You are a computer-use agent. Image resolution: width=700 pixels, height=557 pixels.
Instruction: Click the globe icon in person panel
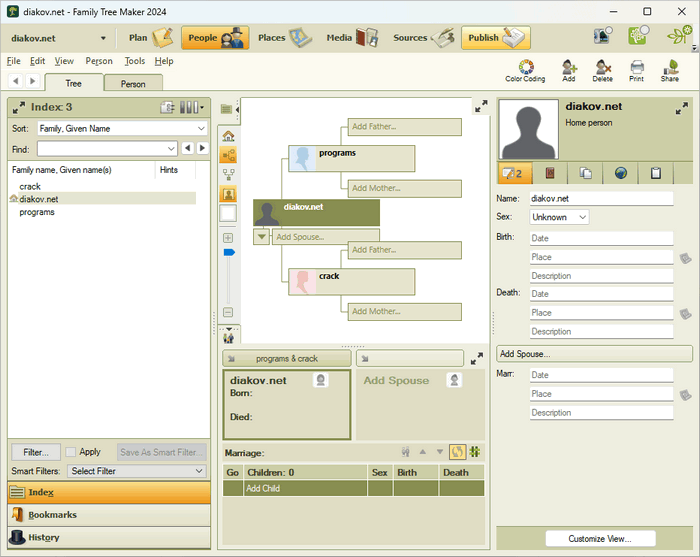tap(621, 173)
